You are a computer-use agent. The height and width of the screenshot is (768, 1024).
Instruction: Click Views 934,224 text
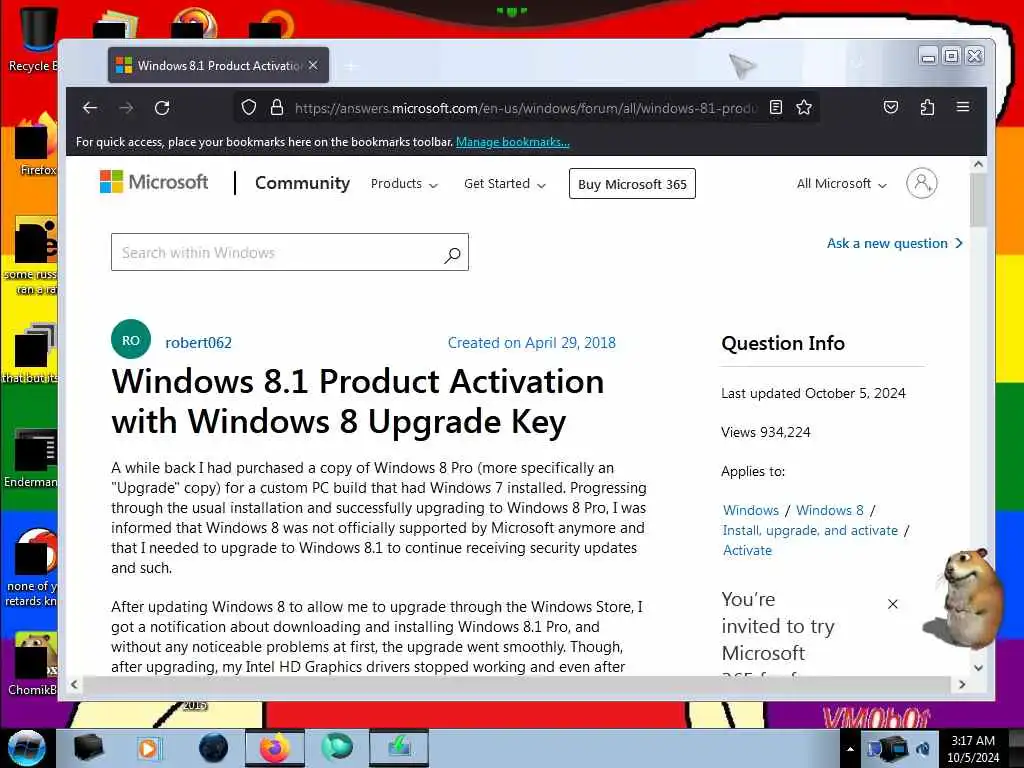(x=765, y=432)
